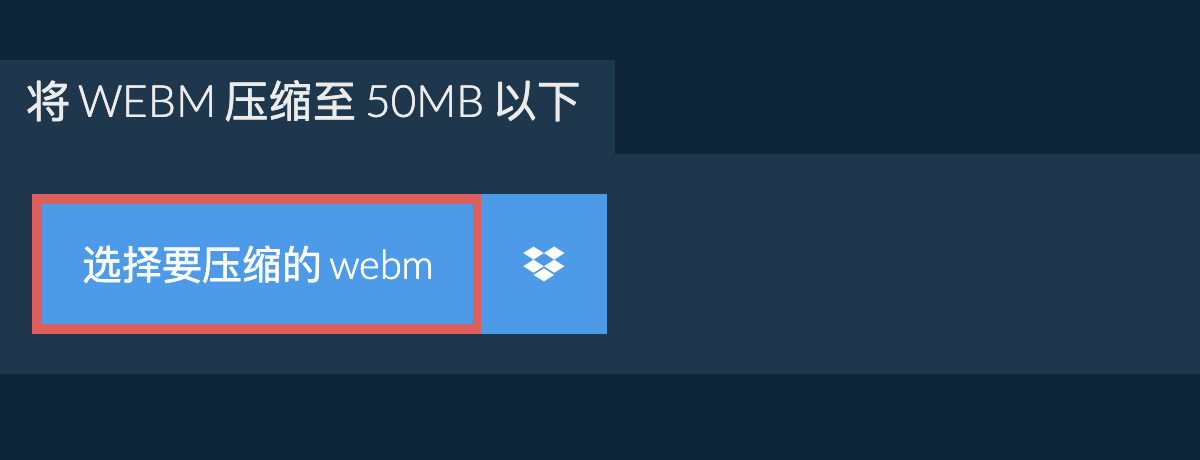Viewport: 1200px width, 460px height.
Task: Click the word webm in upload button
Action: click(381, 267)
